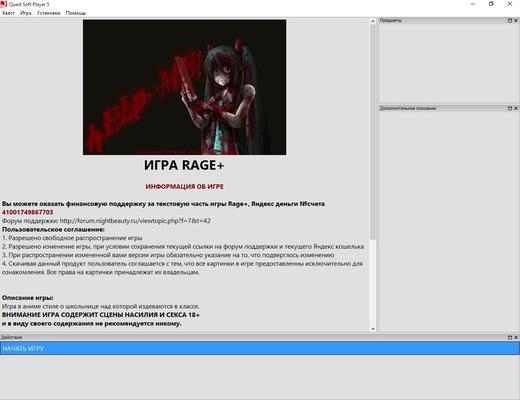The height and width of the screenshot is (400, 520).
Task: Minimize the Quest Soft Player window
Action: point(473,4)
